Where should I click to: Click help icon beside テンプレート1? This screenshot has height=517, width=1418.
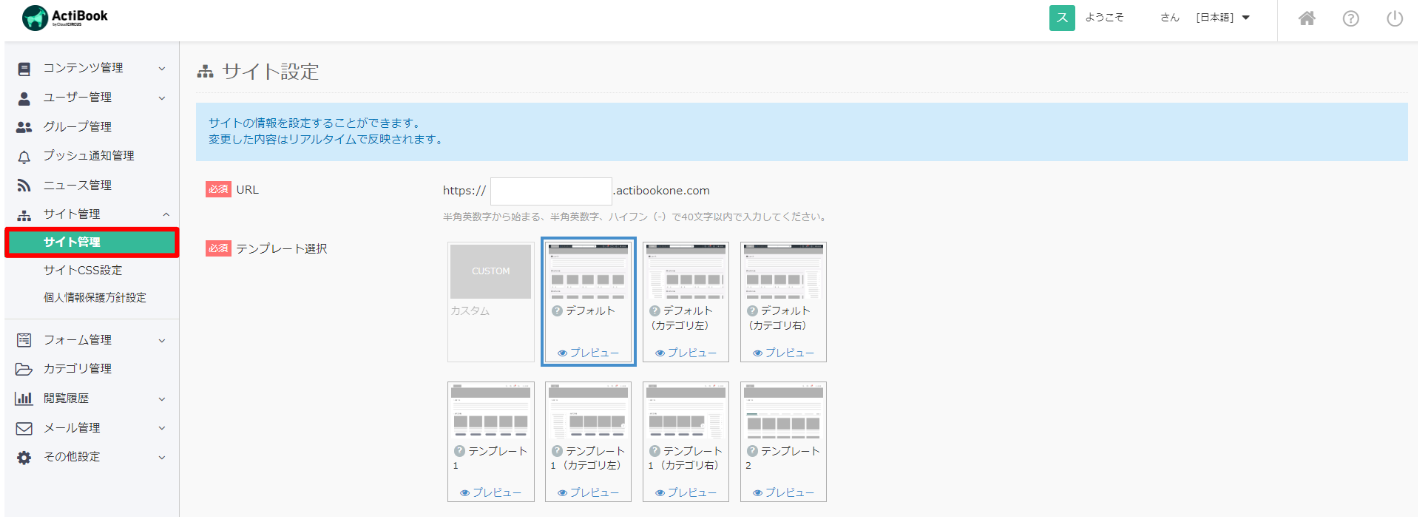click(x=459, y=451)
